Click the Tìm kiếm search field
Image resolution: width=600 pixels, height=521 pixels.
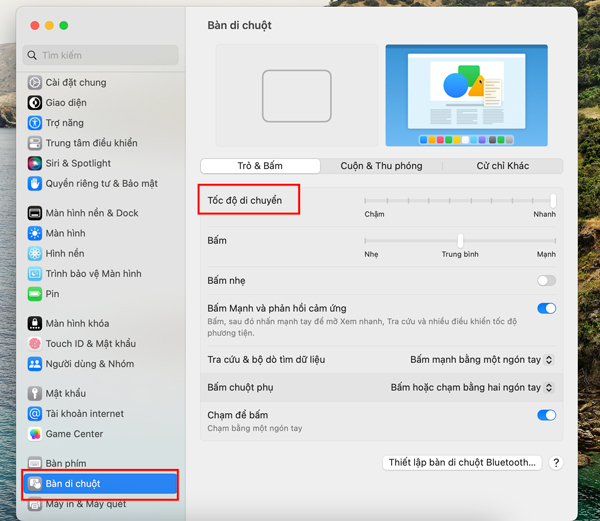[x=101, y=55]
